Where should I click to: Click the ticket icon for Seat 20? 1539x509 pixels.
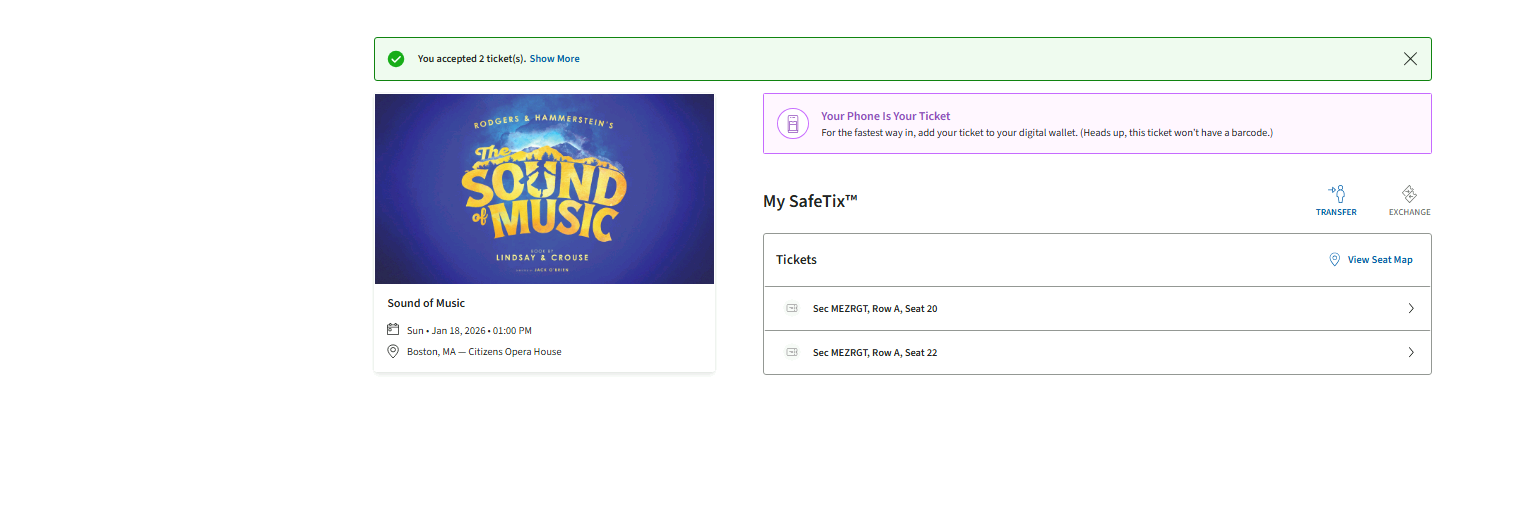(792, 309)
